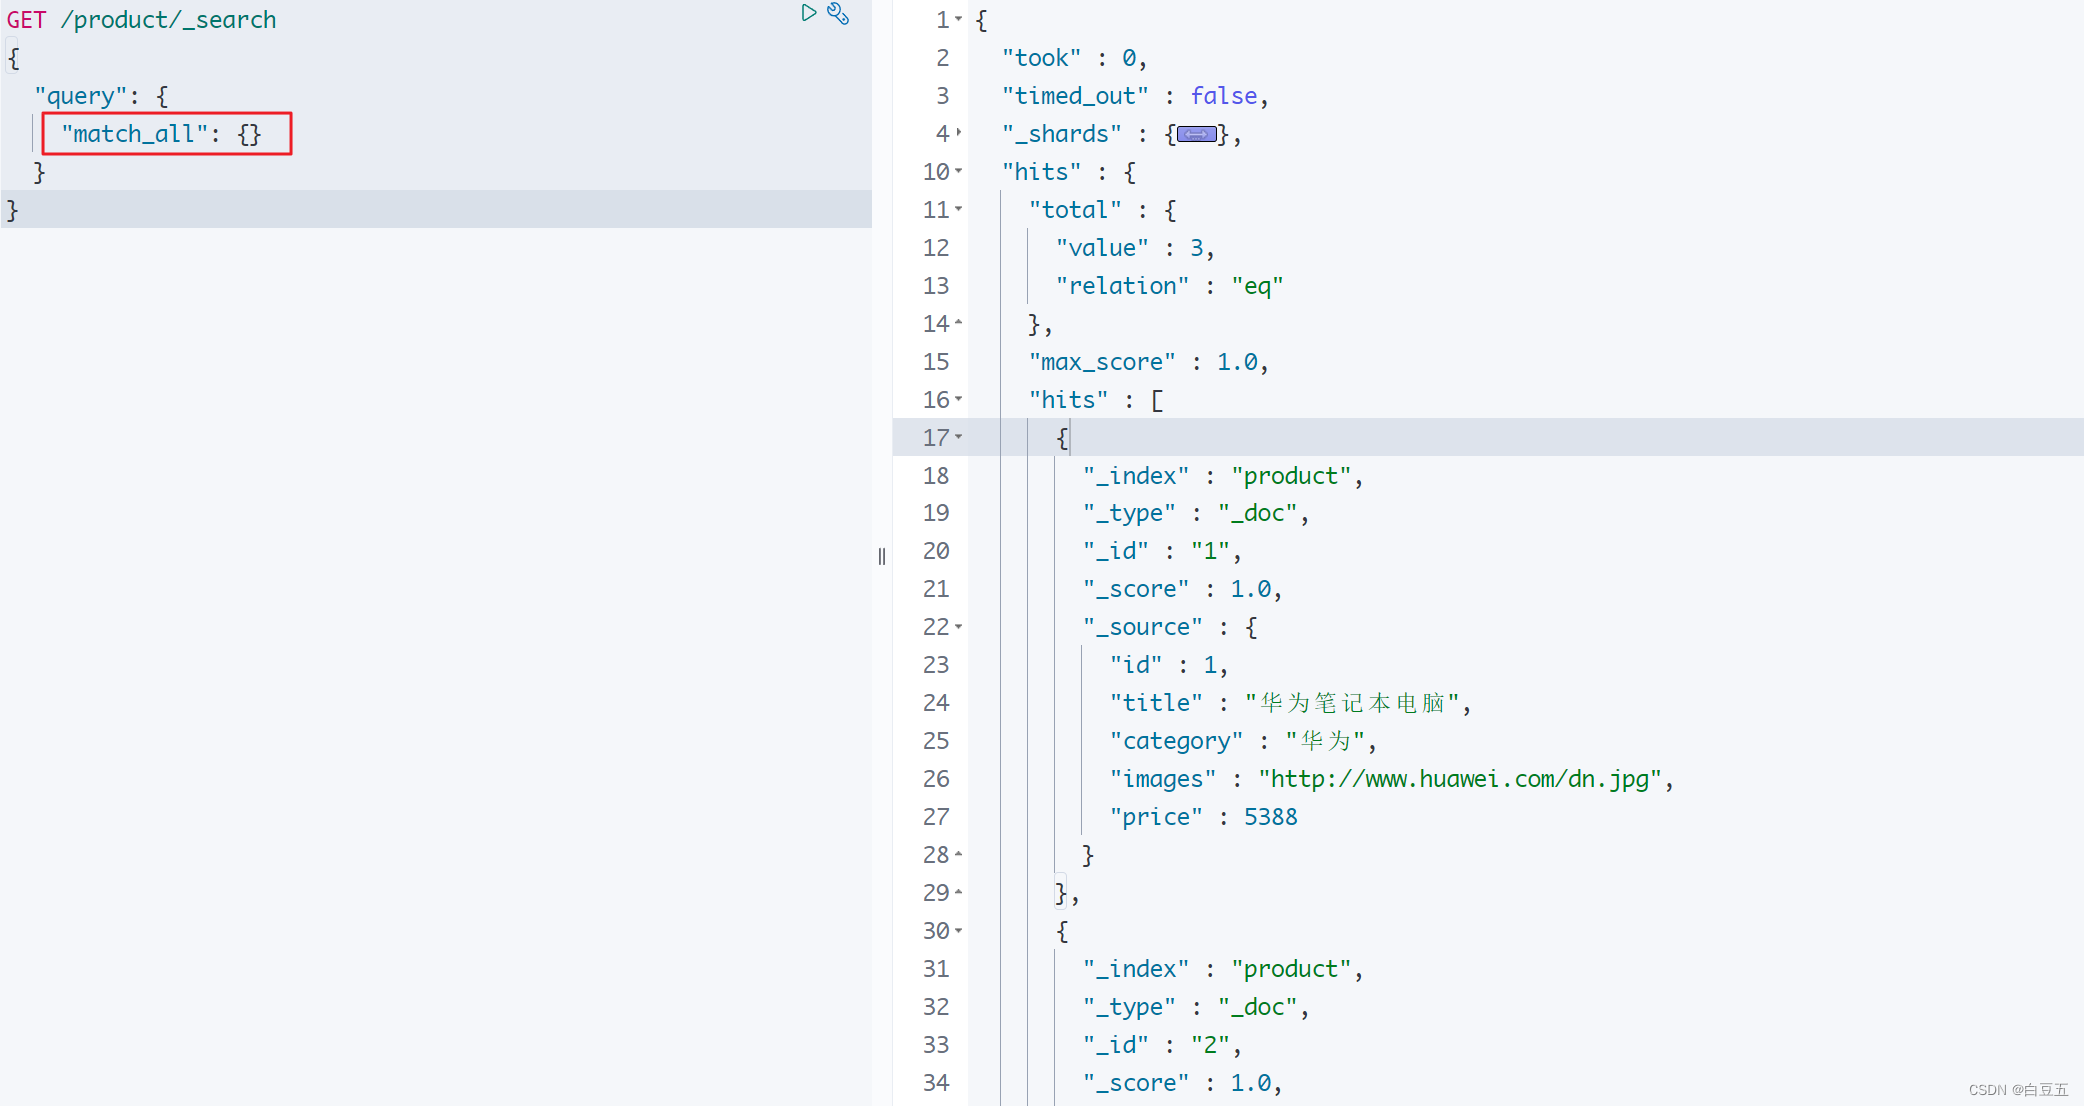
Task: Click the "timed_out" : false line
Action: [x=1135, y=96]
